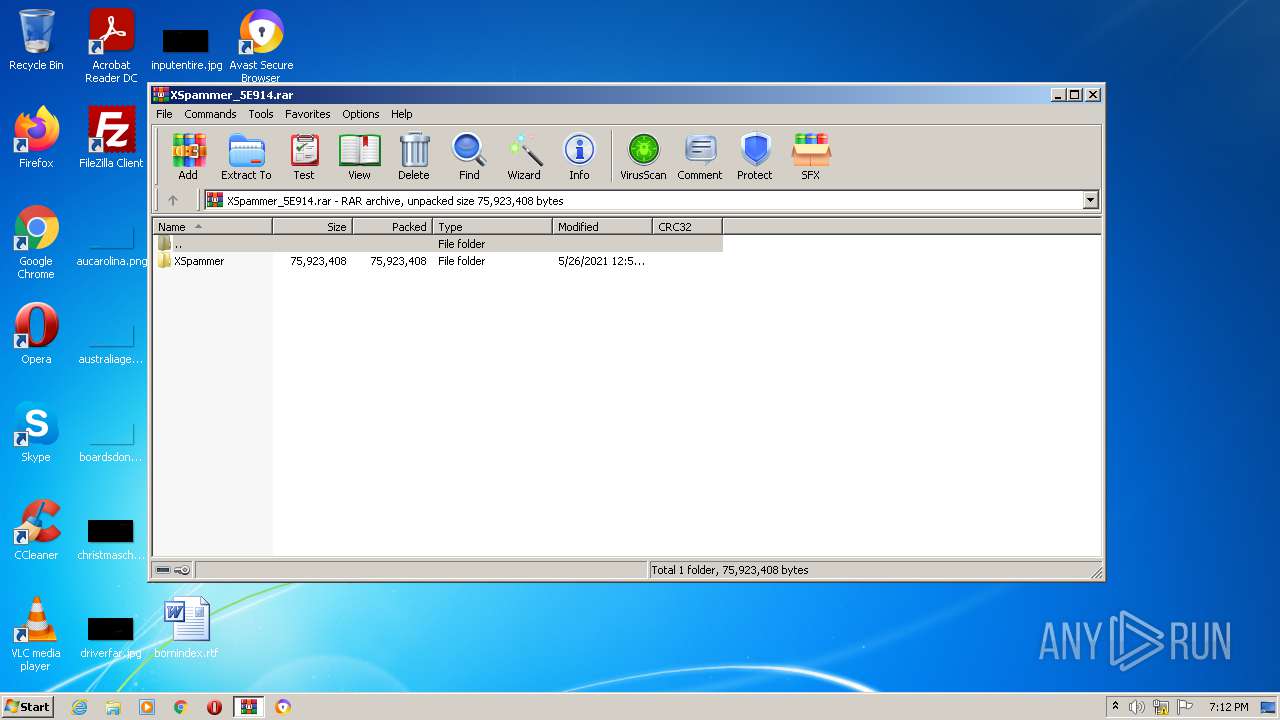This screenshot has width=1280, height=720.
Task: Open Chrome from the taskbar
Action: 181,707
